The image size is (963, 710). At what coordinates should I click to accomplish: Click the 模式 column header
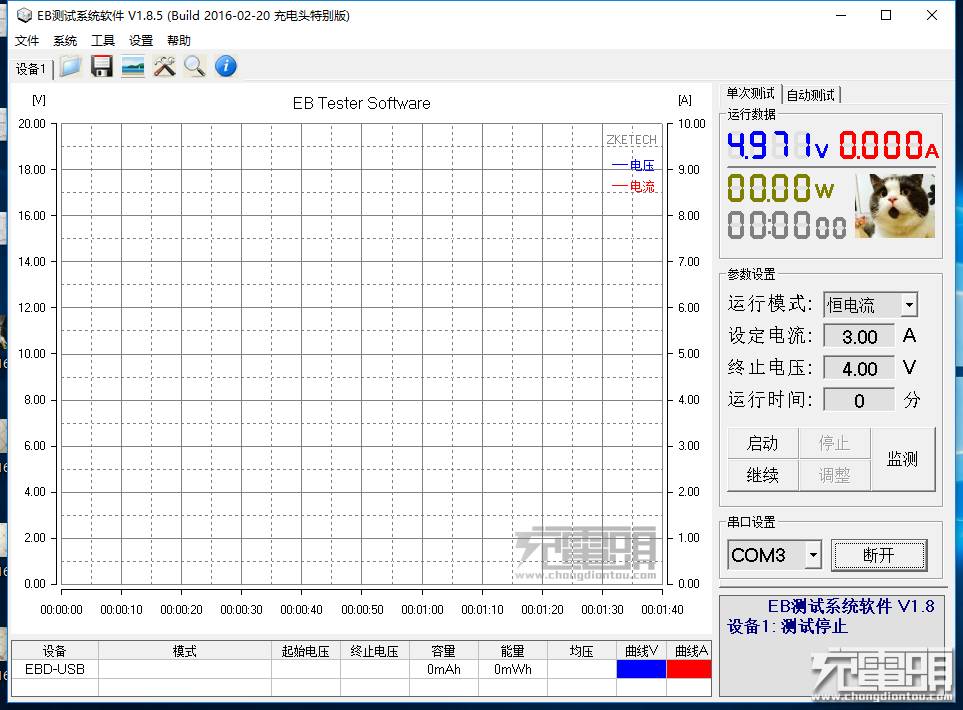184,651
